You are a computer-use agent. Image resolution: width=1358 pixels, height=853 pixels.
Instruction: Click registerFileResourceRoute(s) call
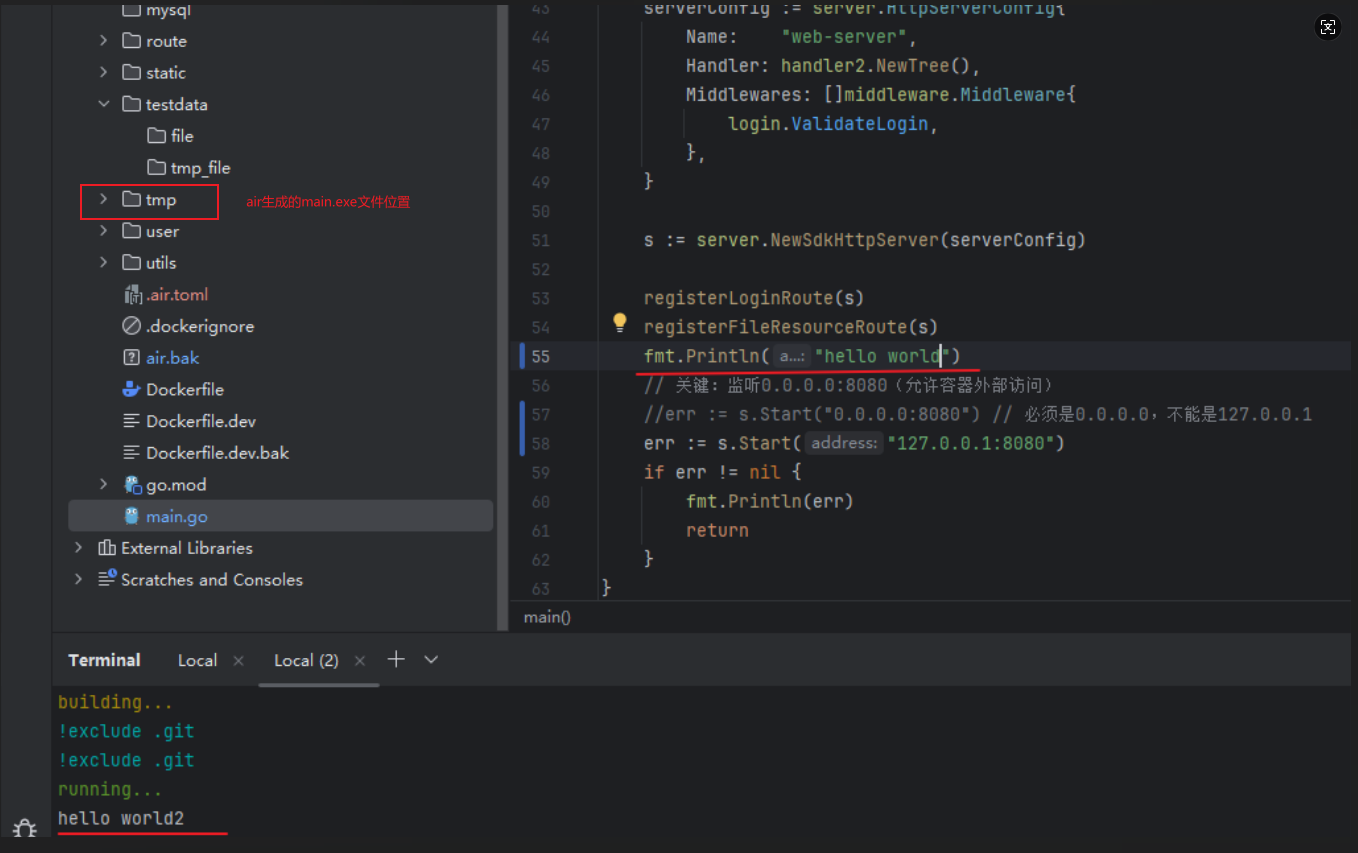pyautogui.click(x=791, y=327)
